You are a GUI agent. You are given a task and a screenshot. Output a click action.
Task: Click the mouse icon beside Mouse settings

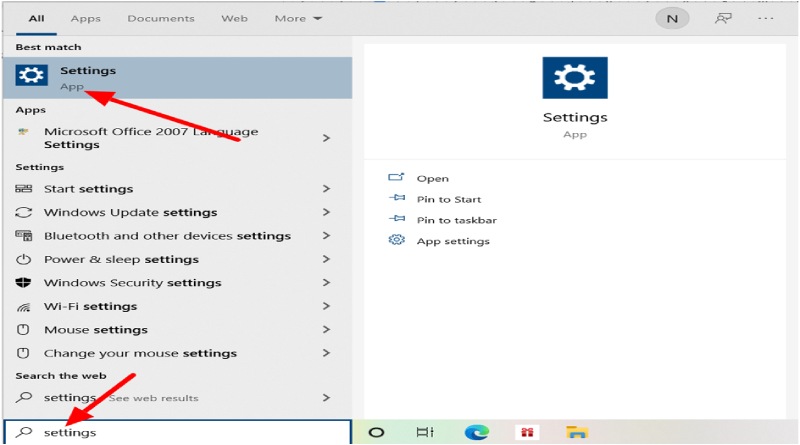tap(23, 330)
